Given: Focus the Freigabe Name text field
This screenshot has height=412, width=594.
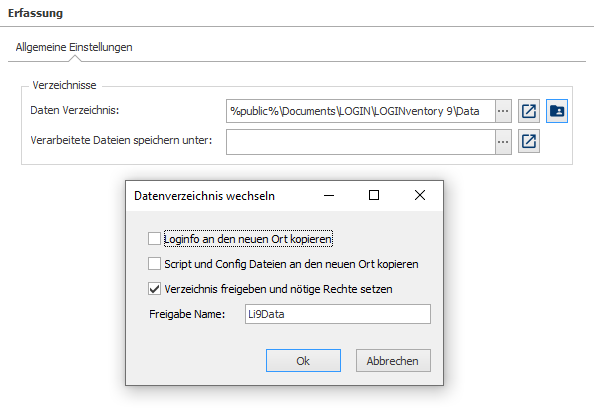Looking at the screenshot, I should coord(338,314).
